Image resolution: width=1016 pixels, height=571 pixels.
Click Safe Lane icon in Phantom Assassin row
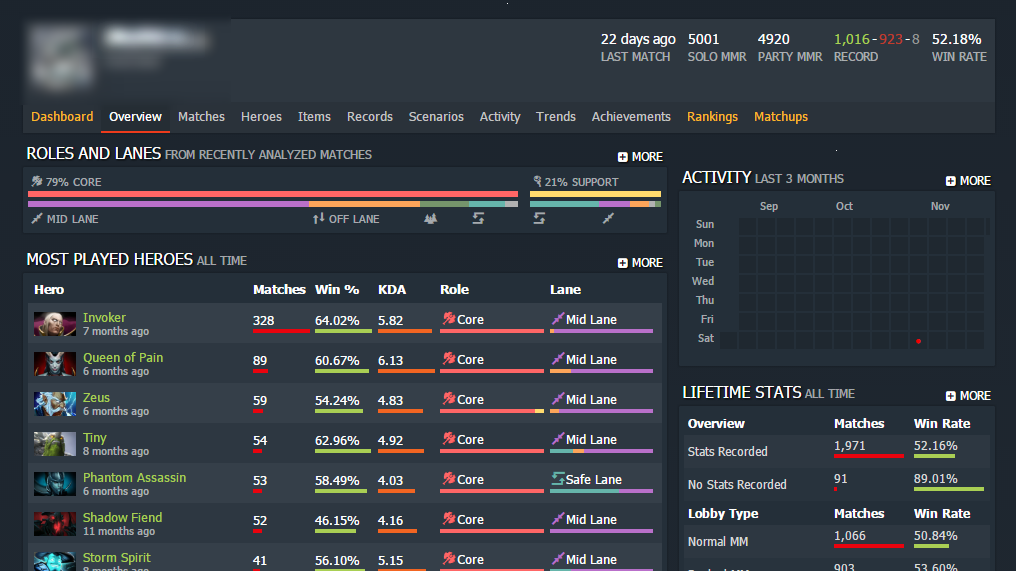(557, 479)
